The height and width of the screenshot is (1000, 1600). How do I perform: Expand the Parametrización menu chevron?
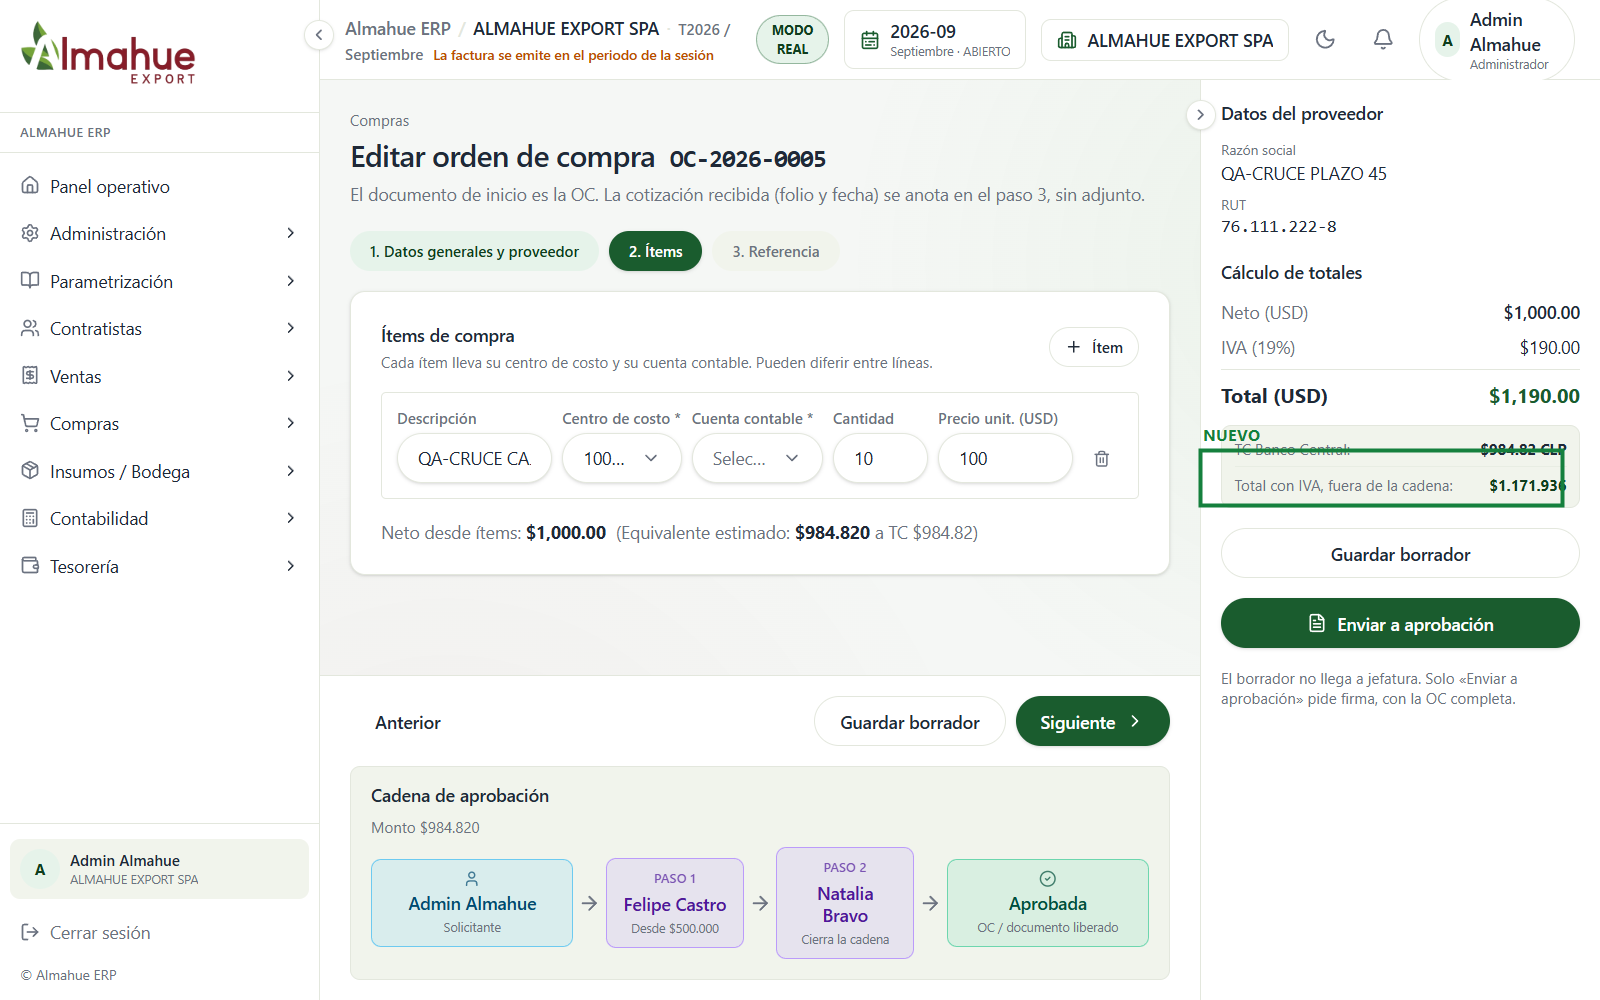pos(291,281)
